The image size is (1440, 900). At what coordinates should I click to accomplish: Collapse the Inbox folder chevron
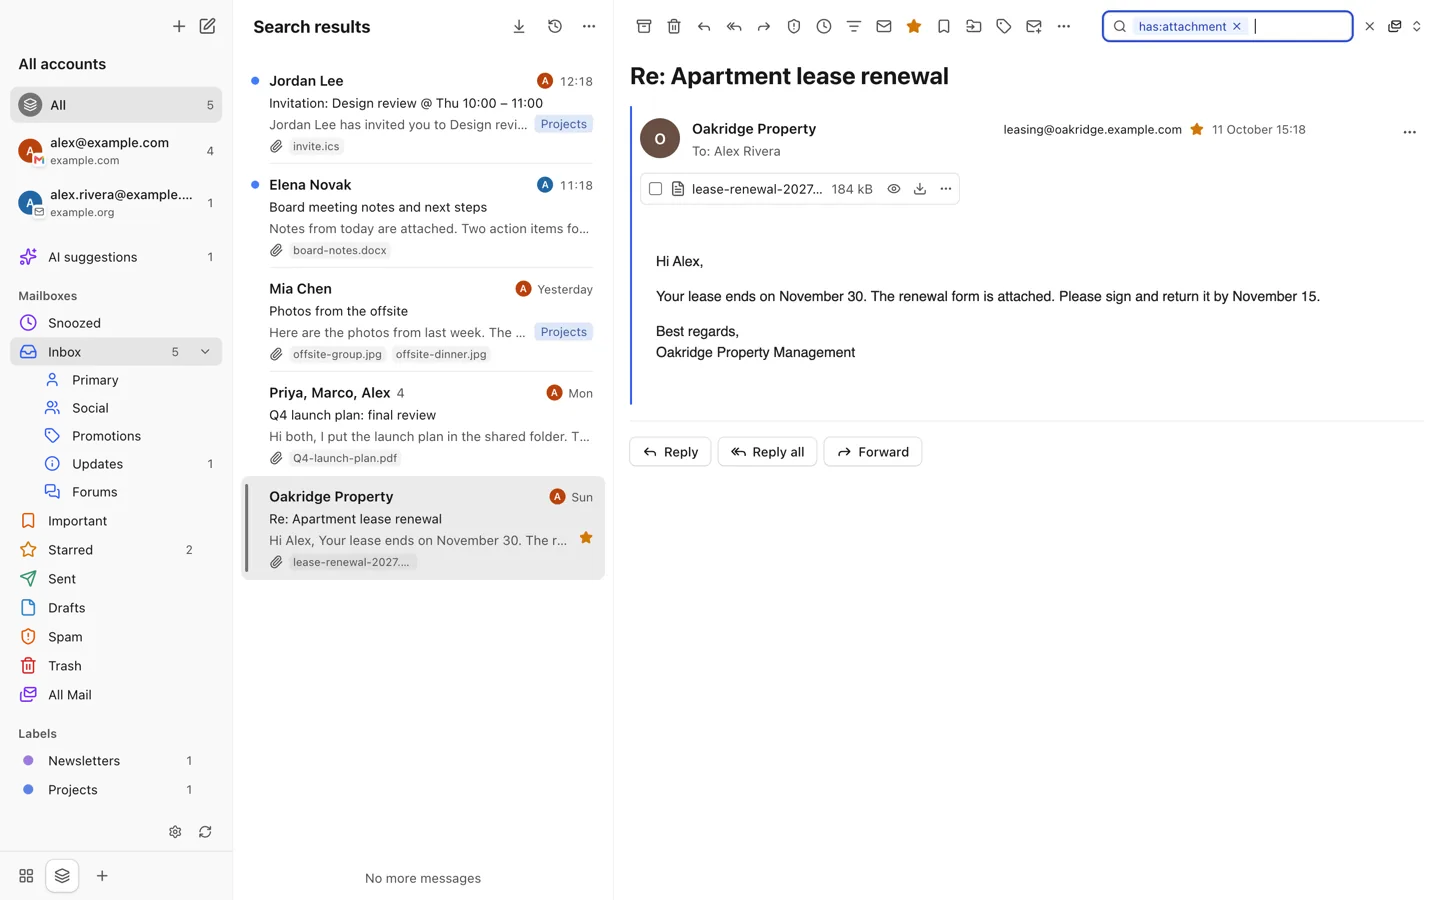point(205,352)
